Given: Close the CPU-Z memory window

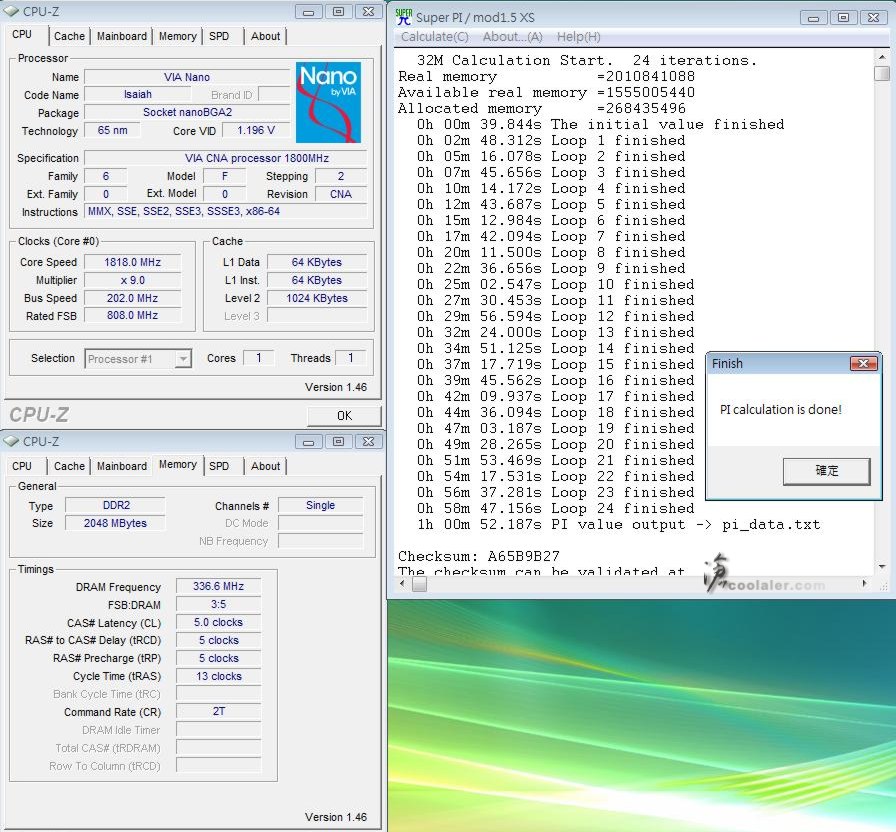Looking at the screenshot, I should (x=369, y=442).
